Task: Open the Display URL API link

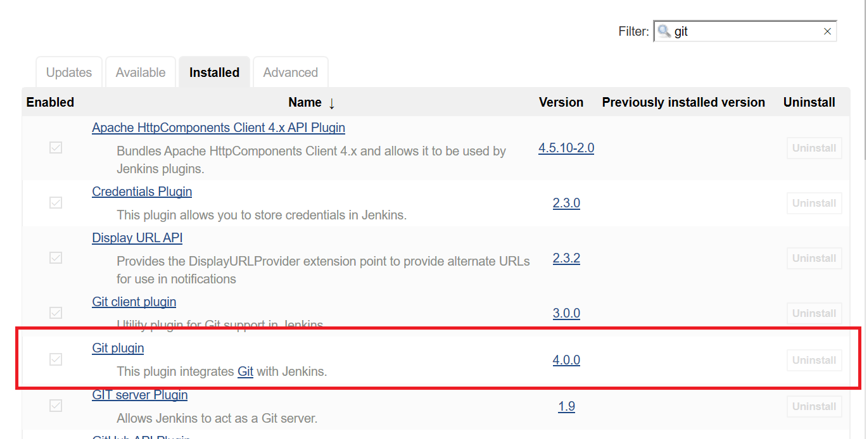Action: 137,238
